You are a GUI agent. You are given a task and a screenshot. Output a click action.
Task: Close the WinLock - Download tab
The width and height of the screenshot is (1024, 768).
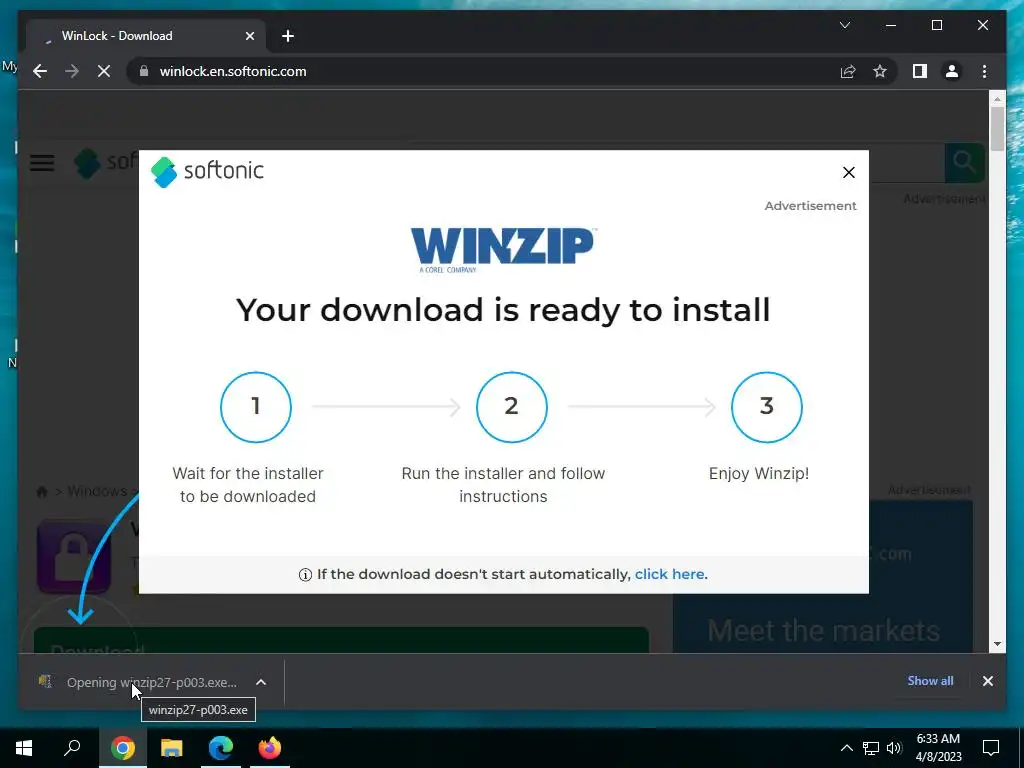click(249, 36)
